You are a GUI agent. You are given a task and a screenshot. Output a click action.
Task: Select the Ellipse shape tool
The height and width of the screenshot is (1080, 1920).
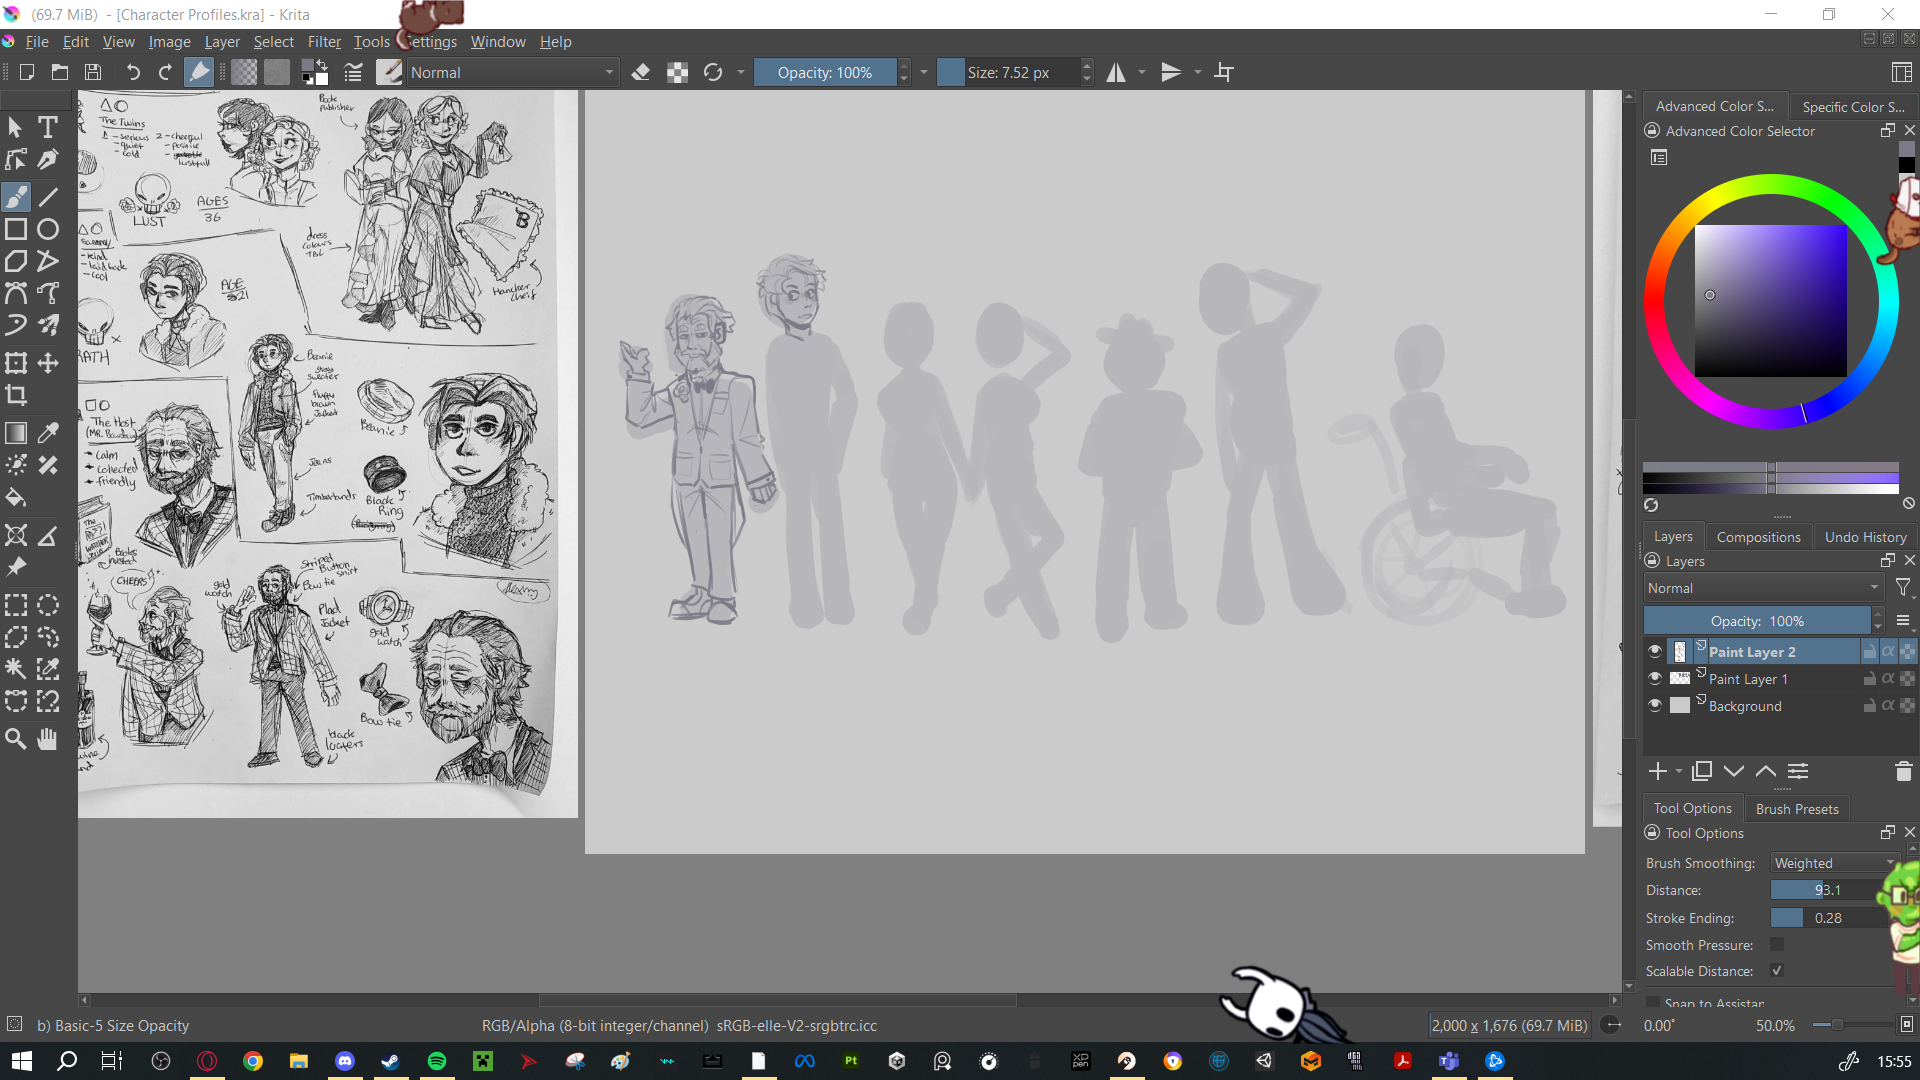point(47,229)
